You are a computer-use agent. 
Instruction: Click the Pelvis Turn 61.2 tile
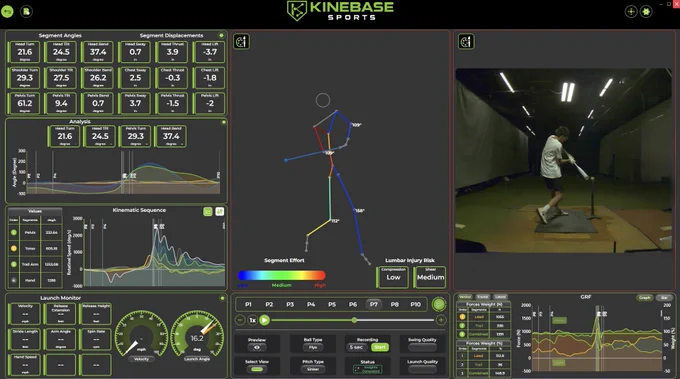25,103
